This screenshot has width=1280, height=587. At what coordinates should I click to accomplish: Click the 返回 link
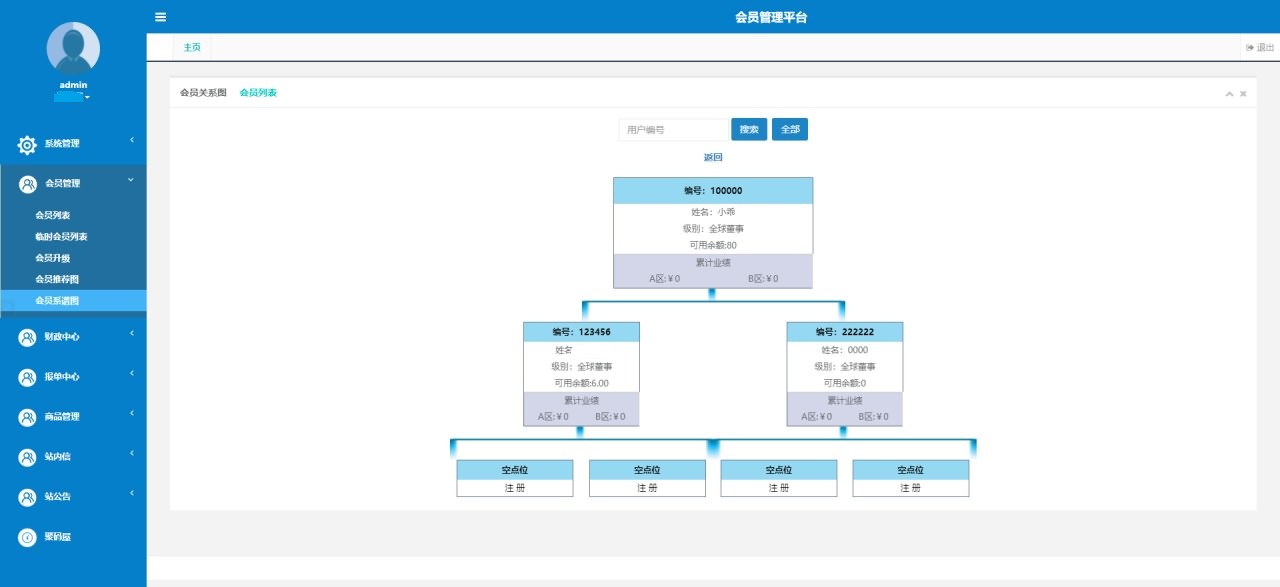point(713,157)
